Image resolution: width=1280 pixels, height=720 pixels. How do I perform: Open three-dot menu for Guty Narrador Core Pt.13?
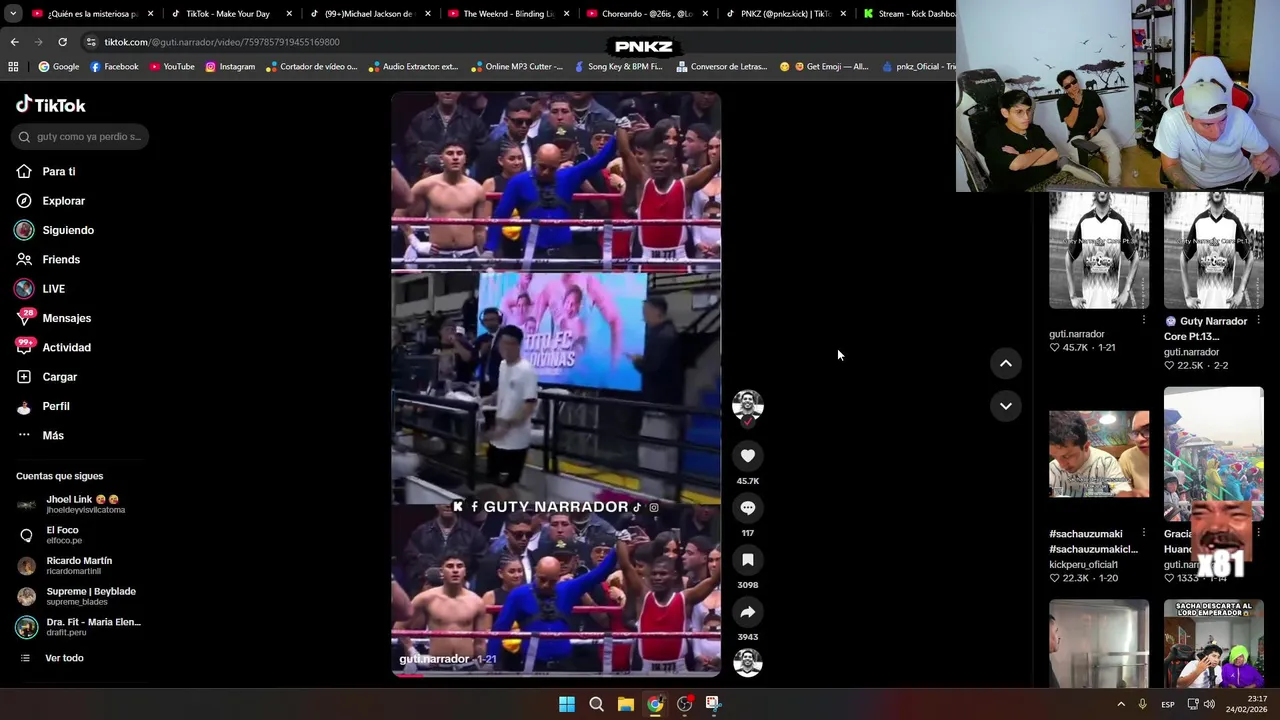click(1258, 320)
